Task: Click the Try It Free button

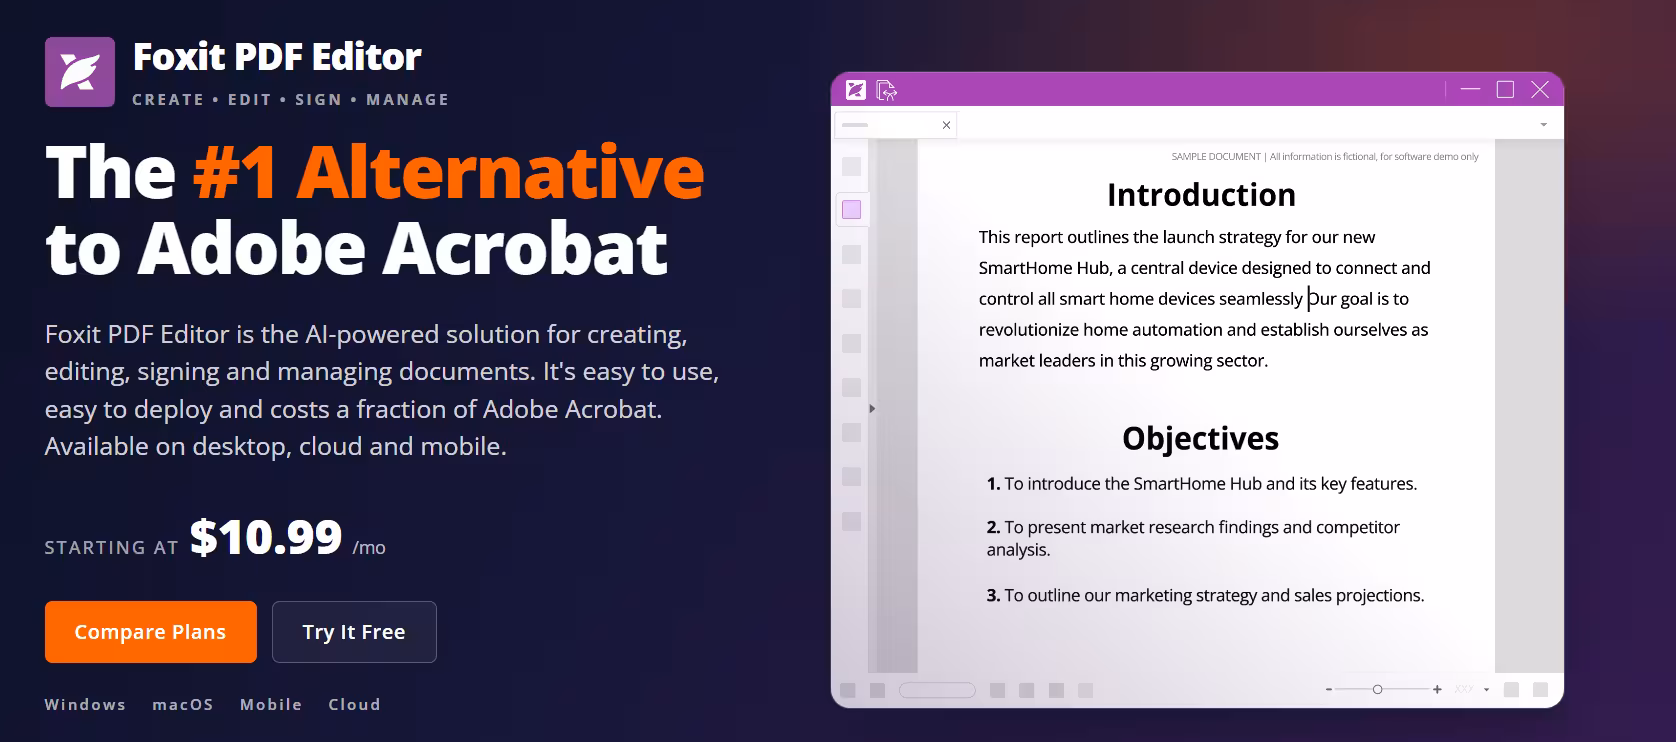Action: (354, 632)
